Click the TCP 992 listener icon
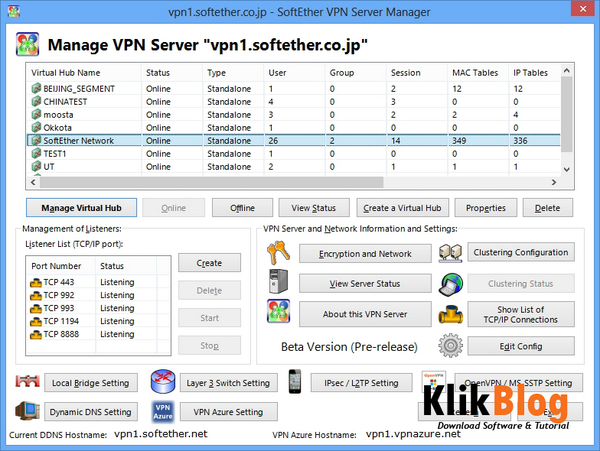 (x=36, y=296)
